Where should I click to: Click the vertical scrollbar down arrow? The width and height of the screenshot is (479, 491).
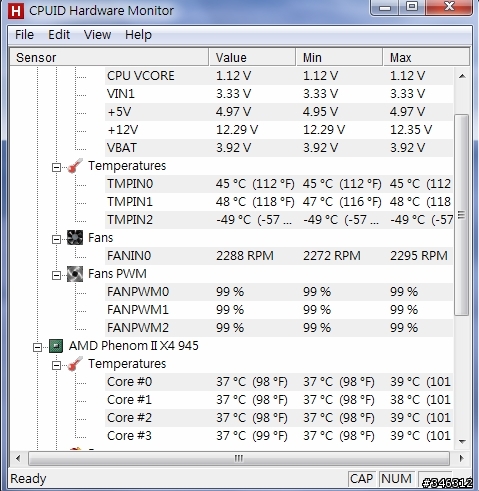tap(462, 441)
